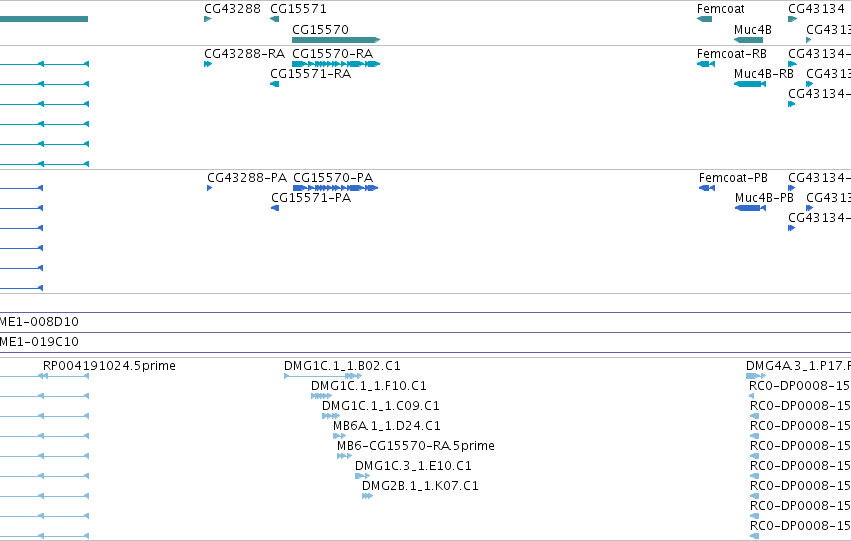Click the DMG2B.1_1.K07.C1 arrow glyph
Viewport: 851px width, 541px height.
pos(367,496)
